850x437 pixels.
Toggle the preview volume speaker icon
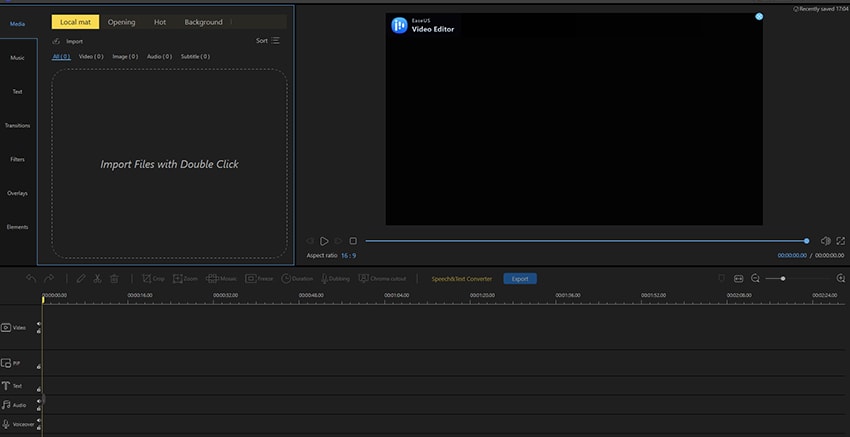pos(826,241)
